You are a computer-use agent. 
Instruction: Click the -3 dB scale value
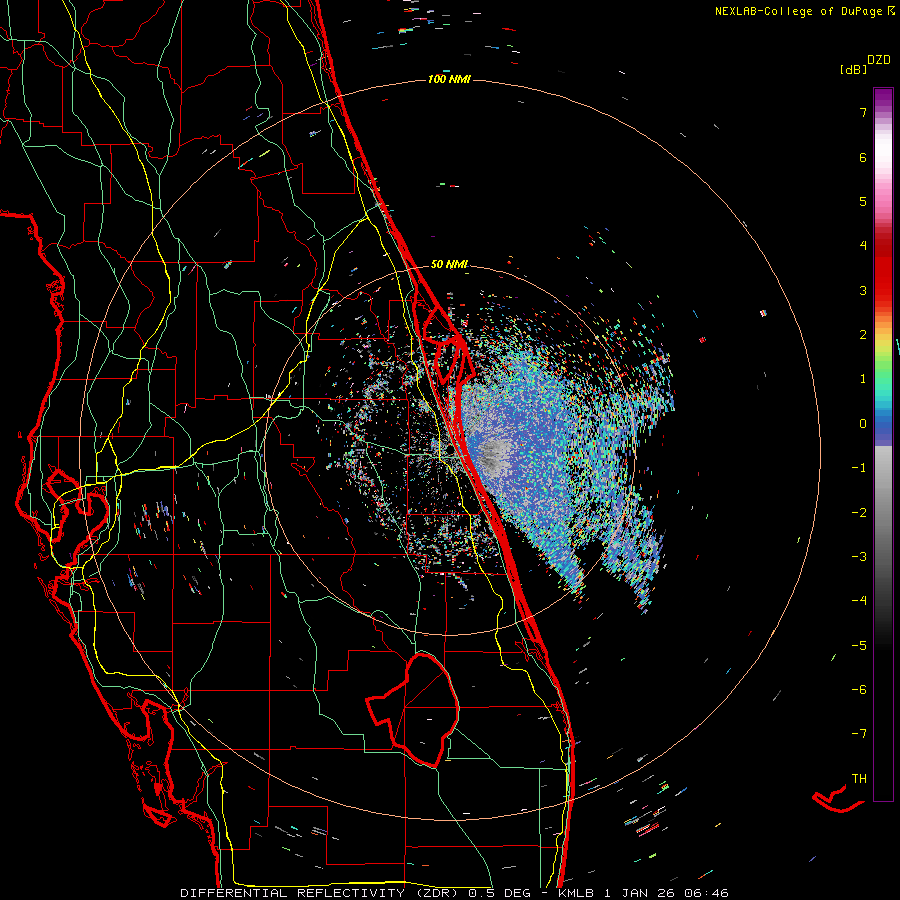point(859,557)
